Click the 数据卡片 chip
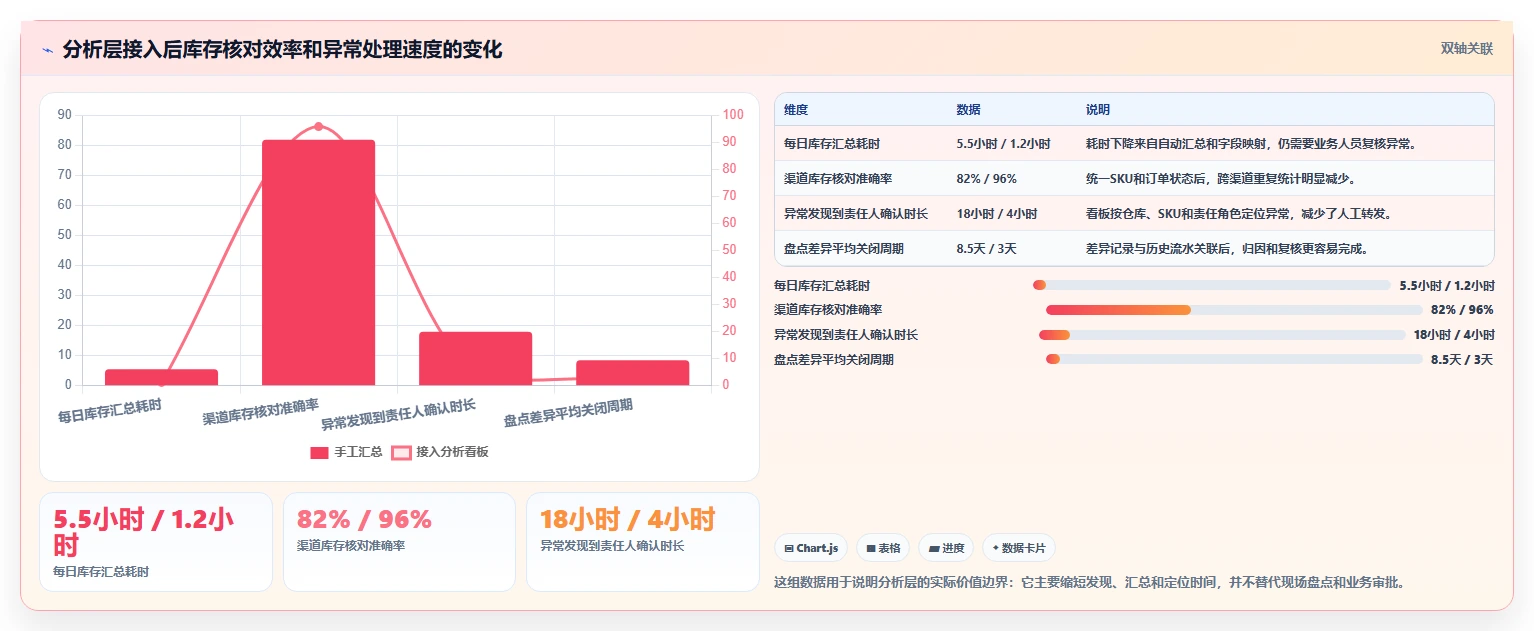The image size is (1534, 631). [x=1019, y=548]
